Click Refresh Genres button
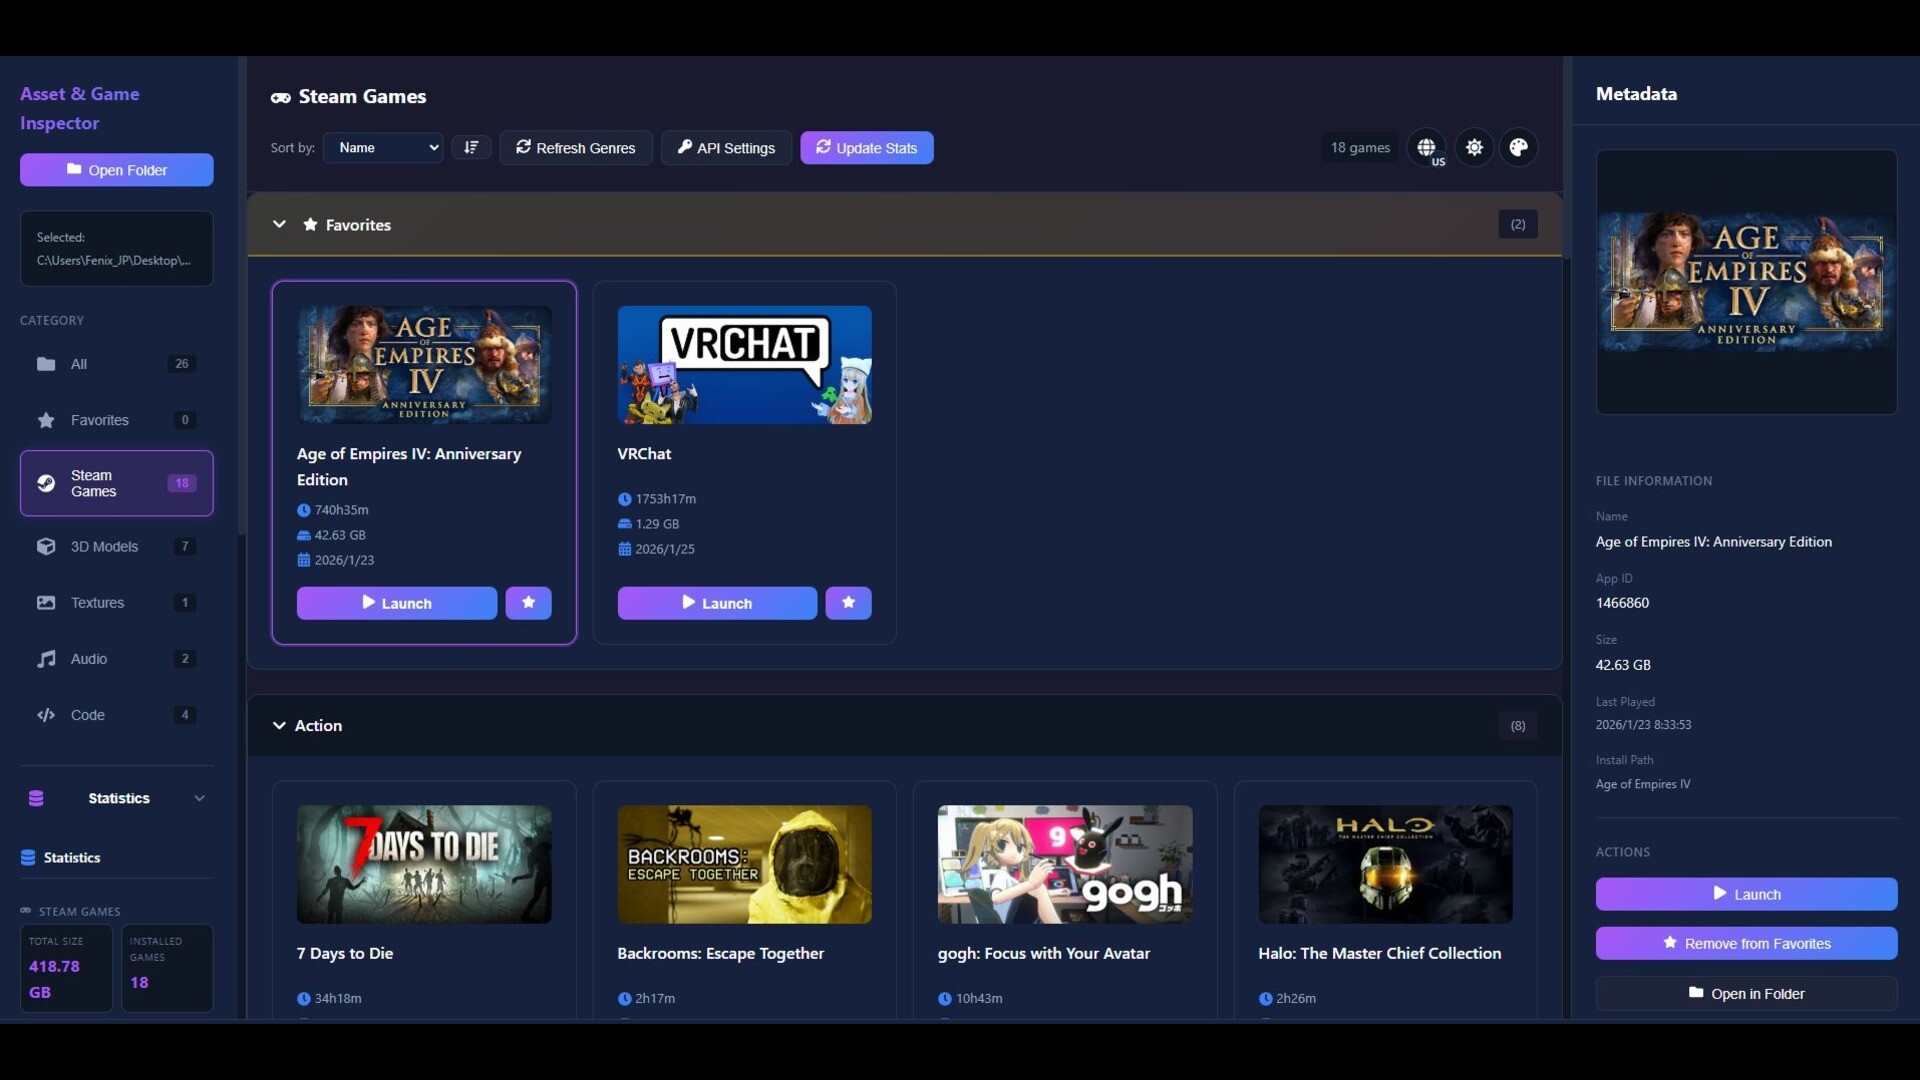Viewport: 1920px width, 1080px height. click(576, 147)
